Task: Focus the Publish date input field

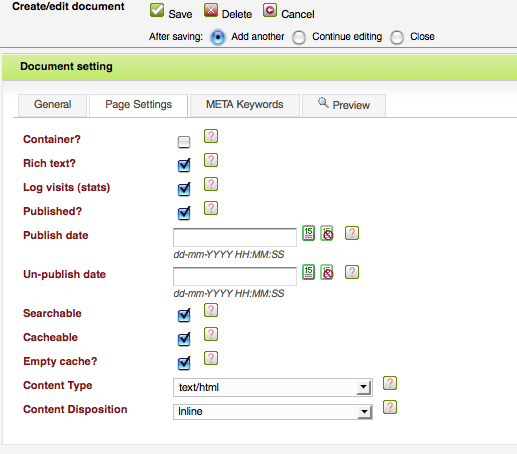Action: click(235, 237)
